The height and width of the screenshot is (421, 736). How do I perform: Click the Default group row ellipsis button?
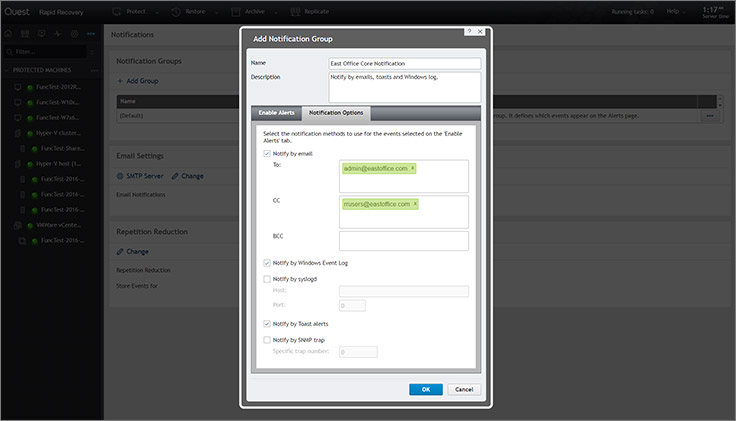[x=710, y=115]
